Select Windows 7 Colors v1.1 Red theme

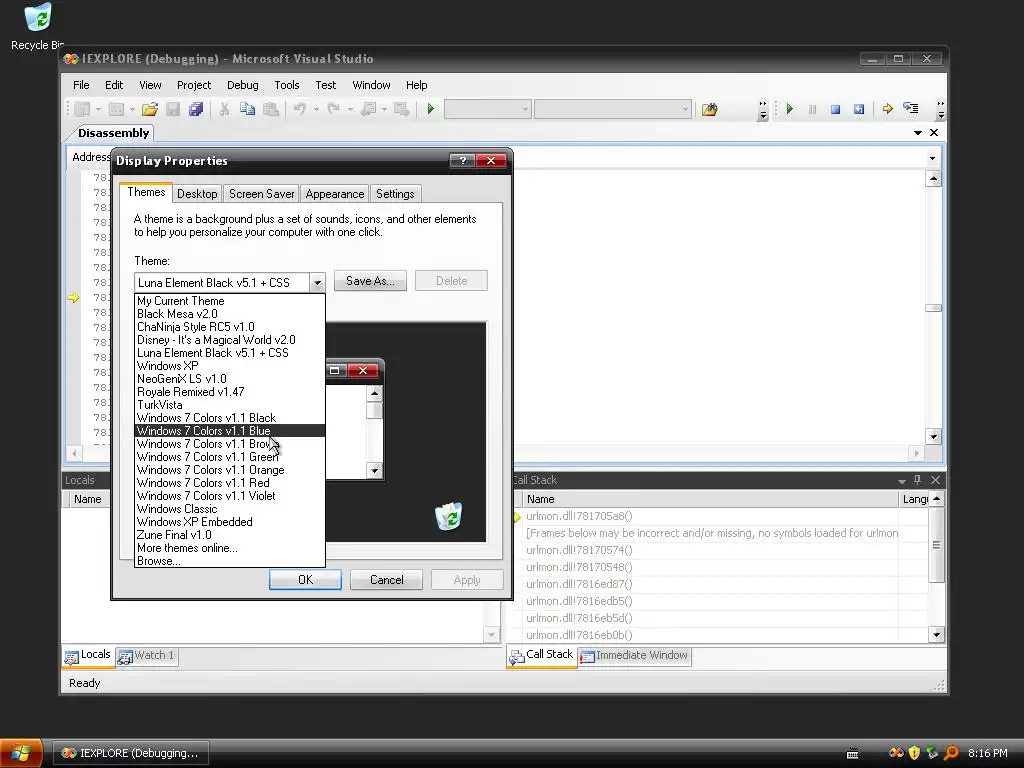click(x=229, y=483)
